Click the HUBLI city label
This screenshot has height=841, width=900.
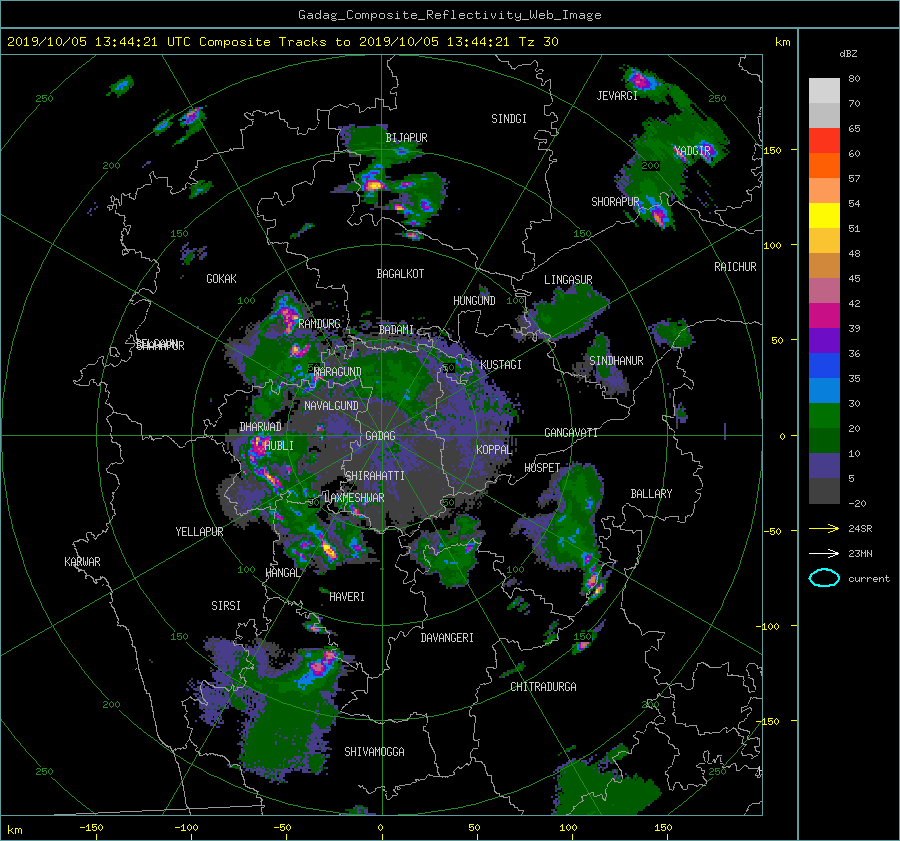point(279,445)
